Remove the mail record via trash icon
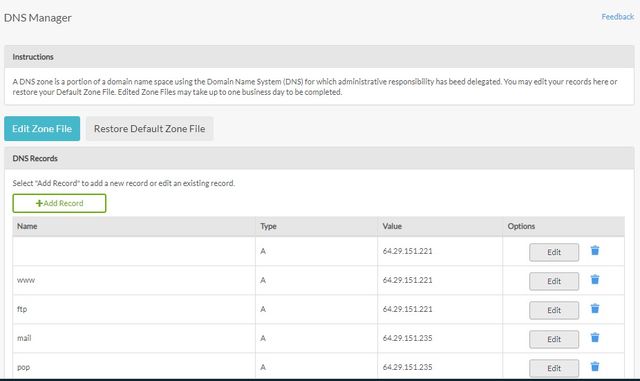The width and height of the screenshot is (640, 381). (x=595, y=337)
